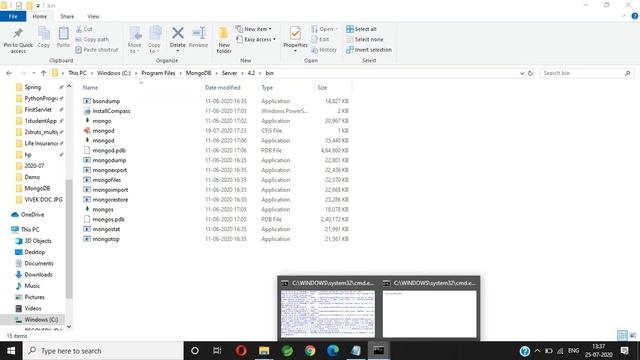Click Program Files in the breadcrumb path
Screen dimensions: 640x360
click(158, 73)
